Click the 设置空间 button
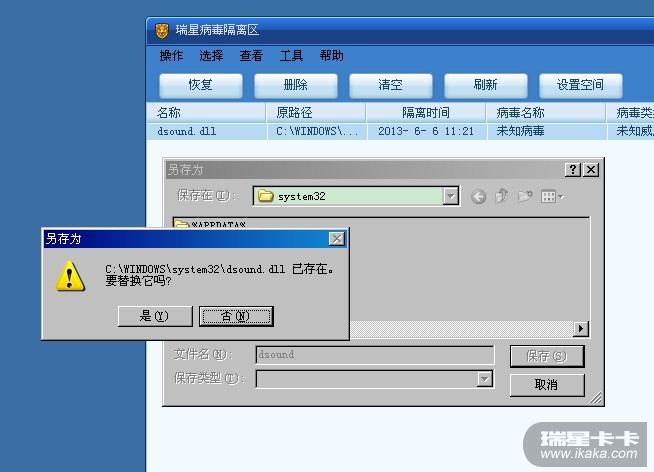This screenshot has width=654, height=472. pos(581,85)
